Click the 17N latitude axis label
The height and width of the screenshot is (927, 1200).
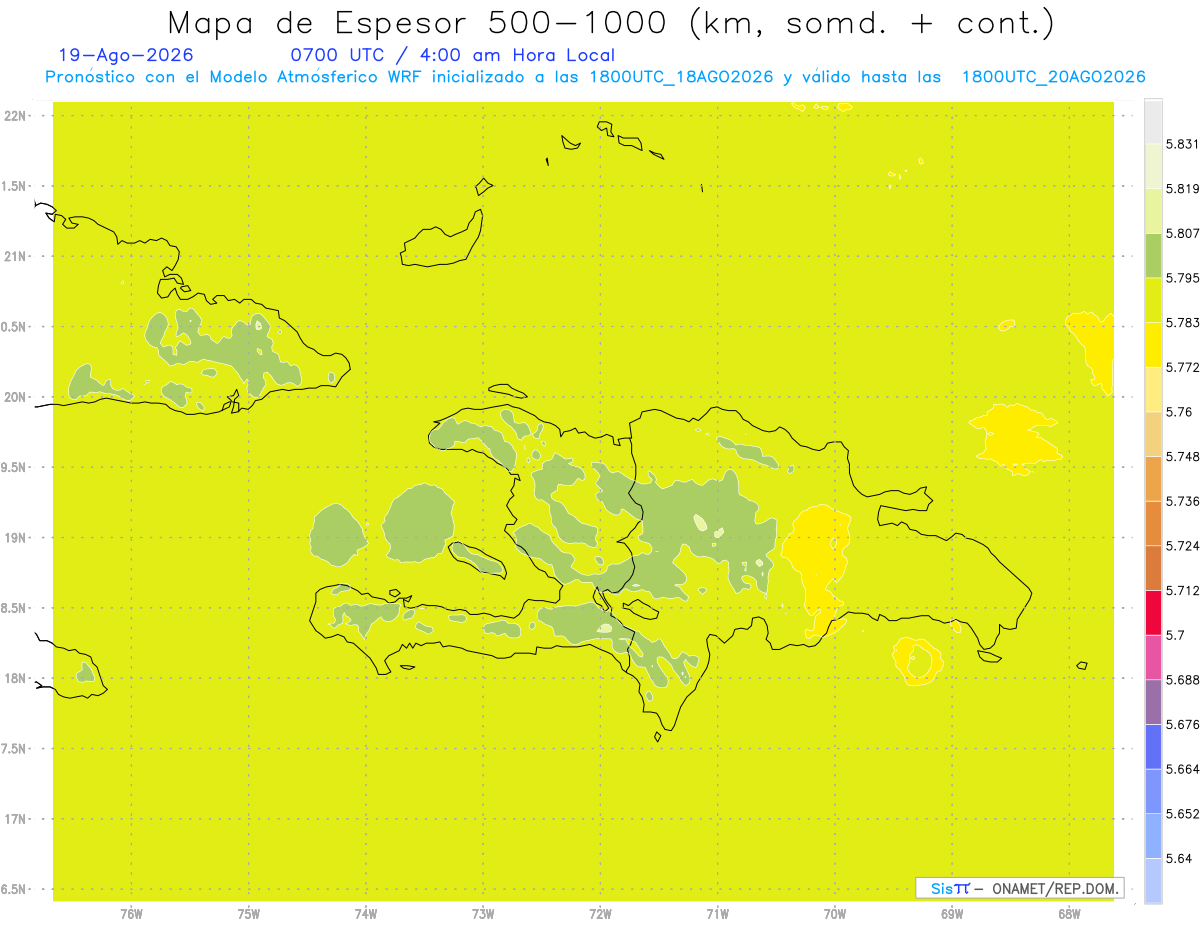coord(14,819)
